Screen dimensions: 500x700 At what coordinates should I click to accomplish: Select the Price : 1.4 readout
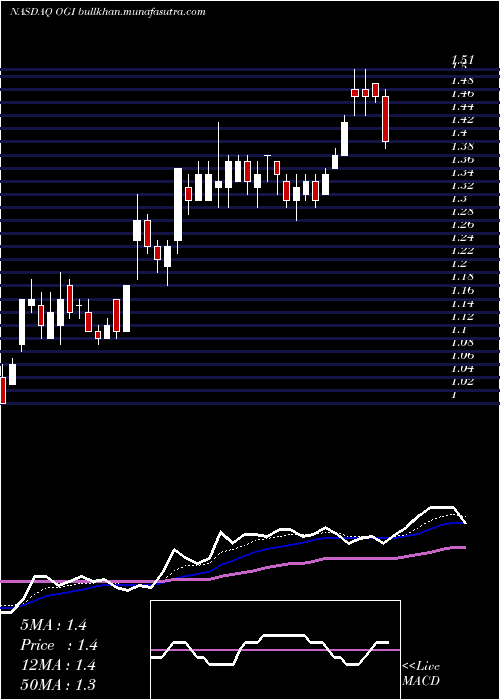click(x=58, y=645)
